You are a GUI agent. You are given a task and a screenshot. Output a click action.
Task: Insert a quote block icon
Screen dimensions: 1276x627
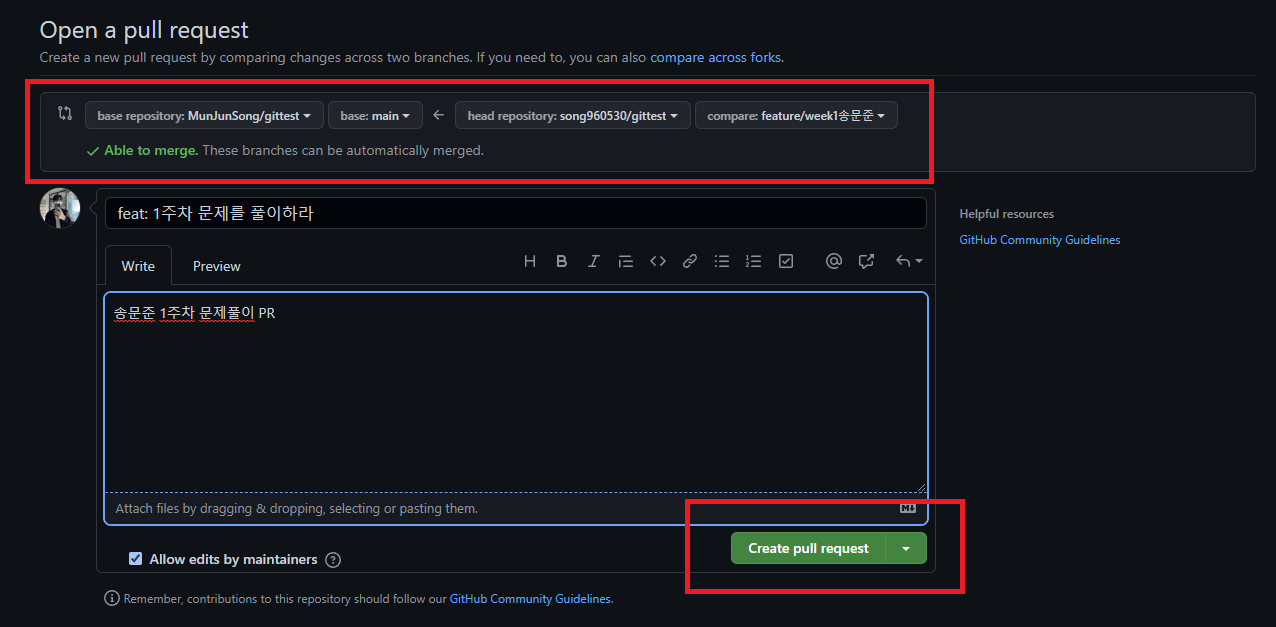[626, 261]
